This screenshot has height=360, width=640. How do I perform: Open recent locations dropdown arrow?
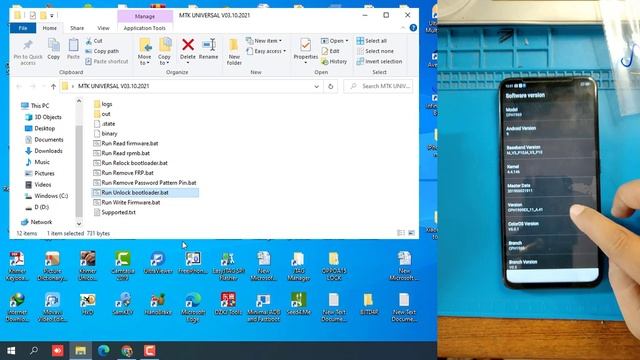tap(44, 86)
